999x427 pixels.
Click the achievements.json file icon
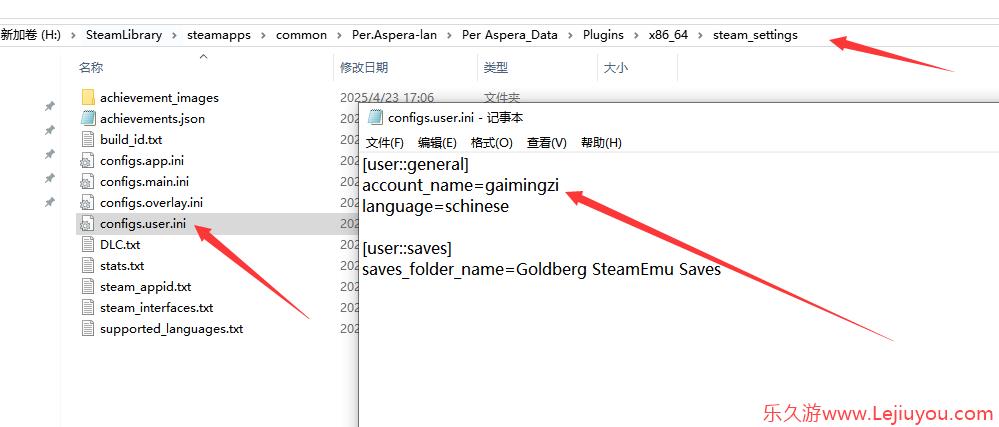coord(88,119)
